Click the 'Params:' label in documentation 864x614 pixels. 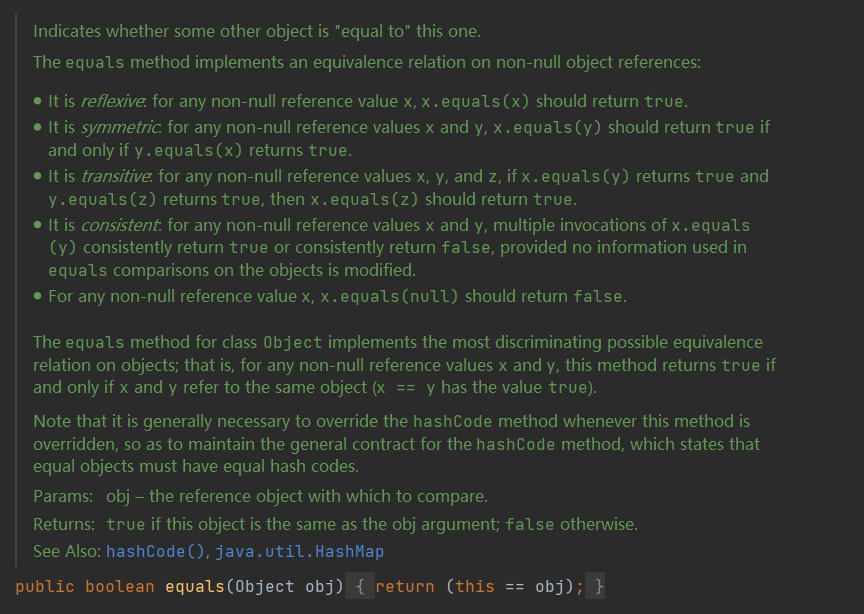(x=64, y=496)
